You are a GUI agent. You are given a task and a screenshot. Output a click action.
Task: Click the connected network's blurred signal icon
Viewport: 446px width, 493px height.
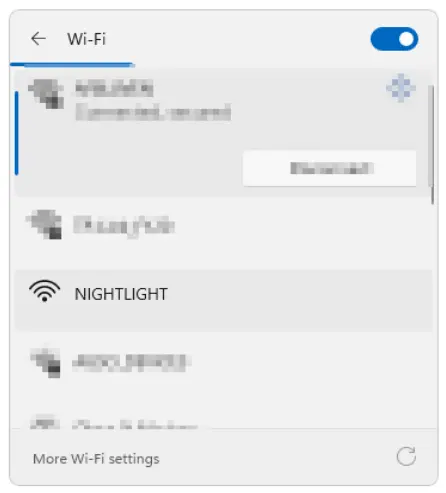pyautogui.click(x=46, y=94)
